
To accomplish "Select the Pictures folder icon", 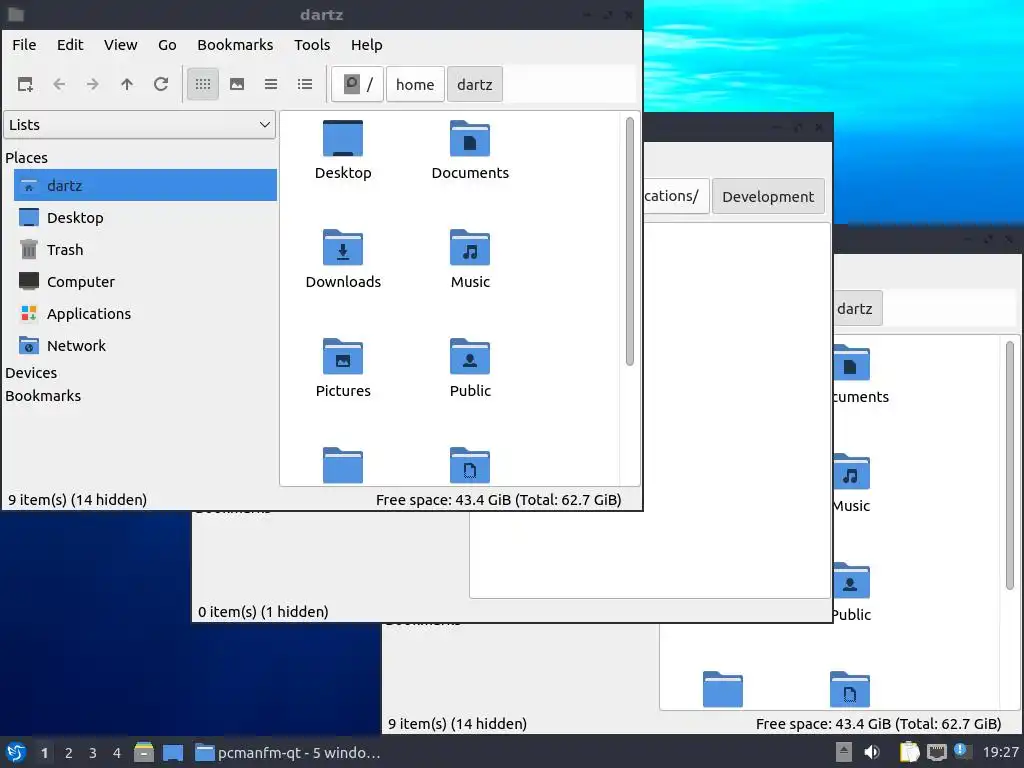I will 343,368.
